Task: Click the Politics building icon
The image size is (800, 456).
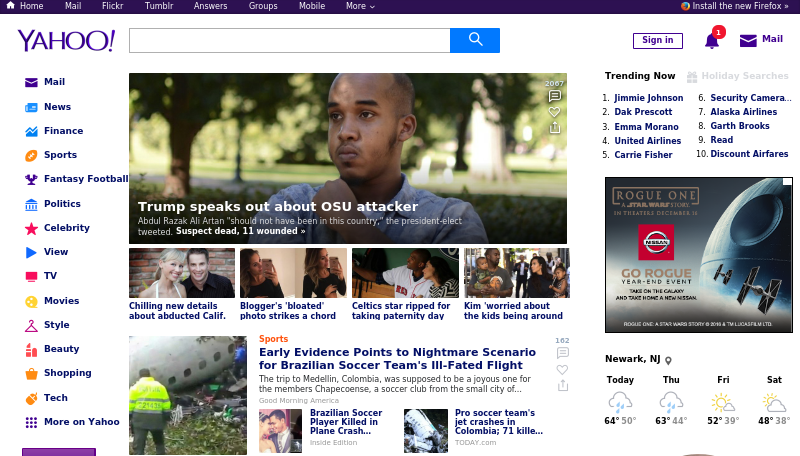Action: pos(31,204)
